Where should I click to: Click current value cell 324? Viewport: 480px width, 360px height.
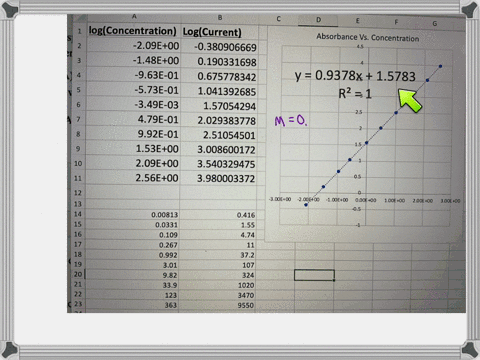pyautogui.click(x=218, y=275)
